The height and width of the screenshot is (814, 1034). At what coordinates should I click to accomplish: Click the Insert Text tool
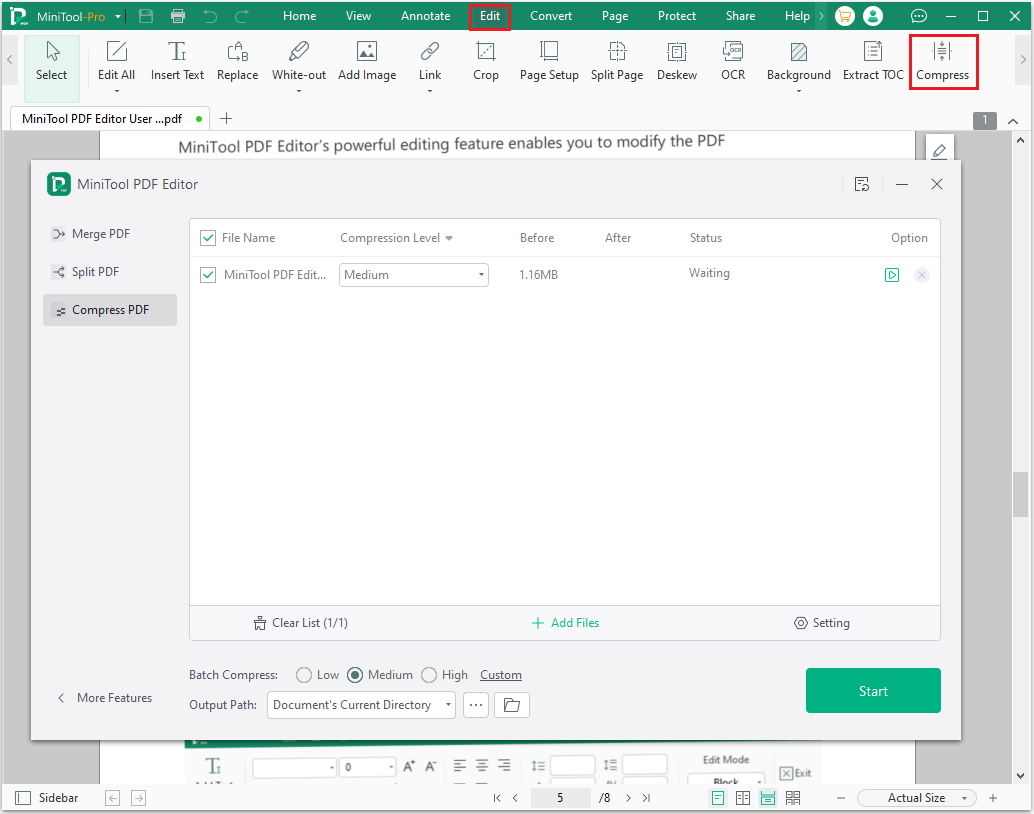point(177,61)
